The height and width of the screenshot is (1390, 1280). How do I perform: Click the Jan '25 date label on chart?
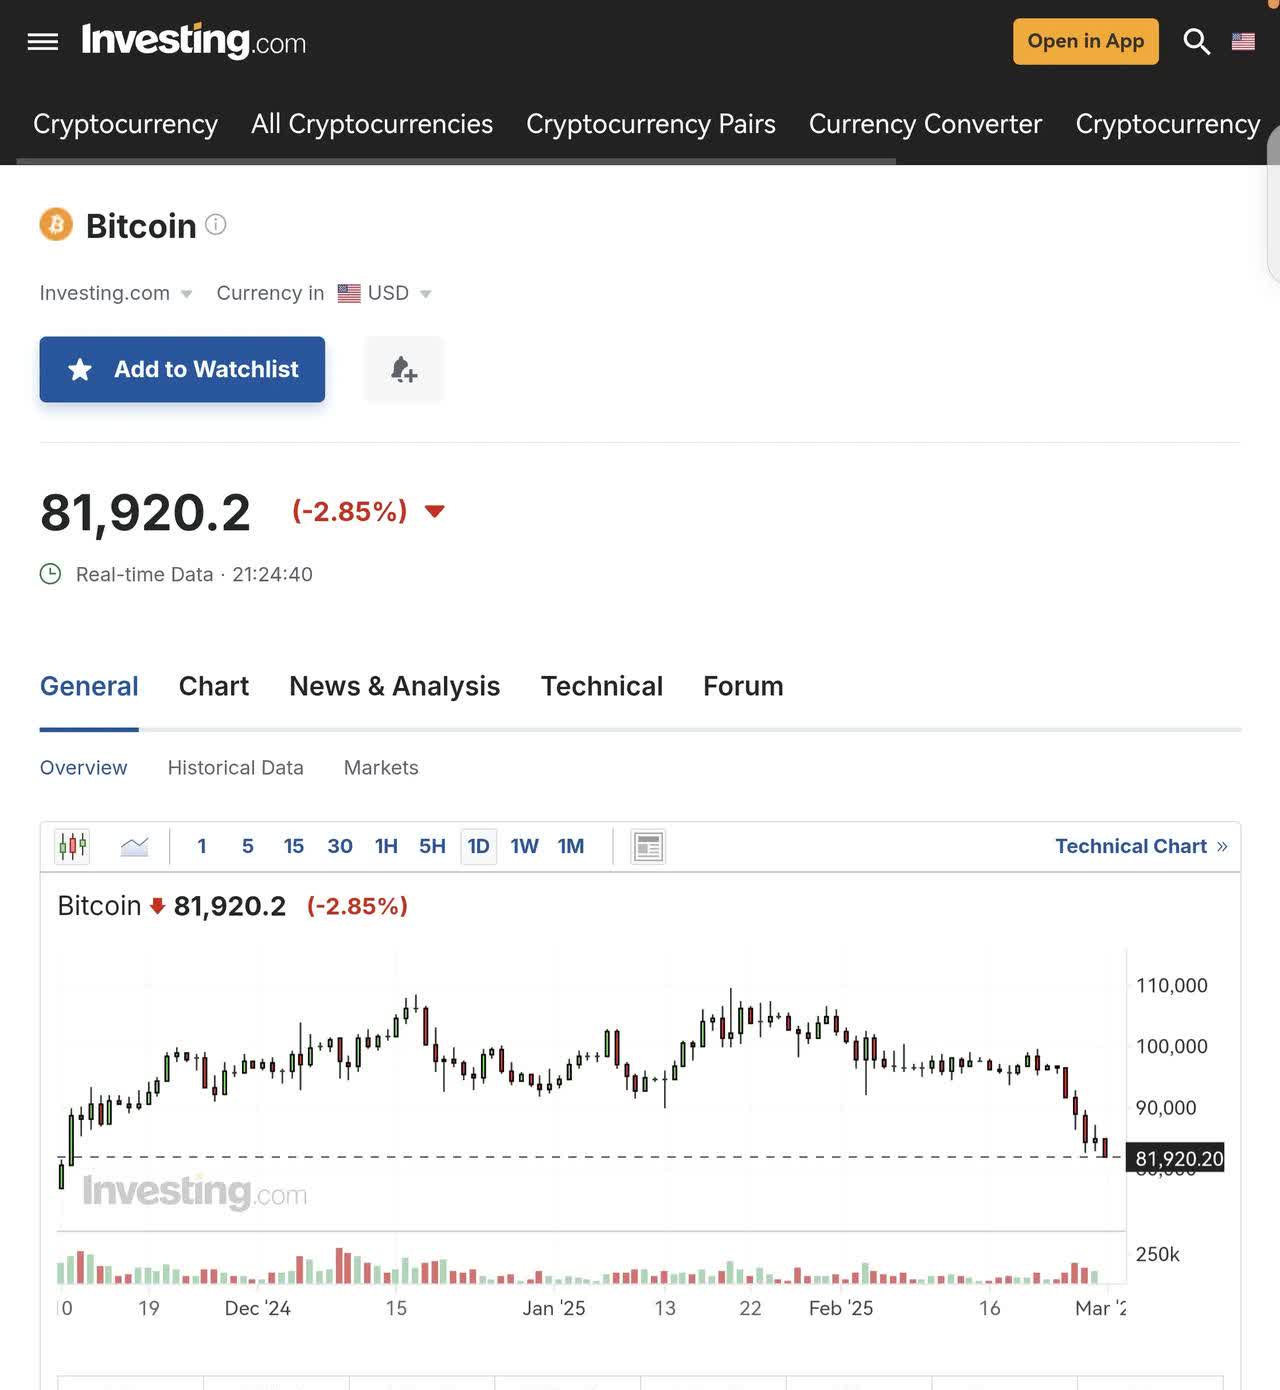coord(553,1308)
